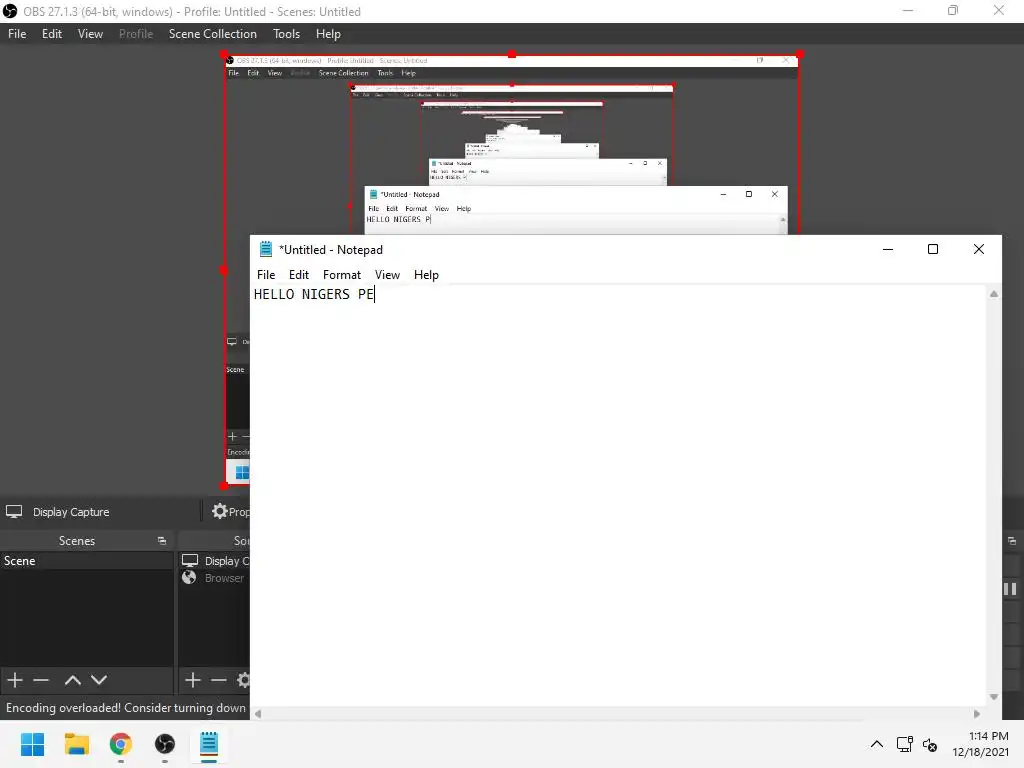Open the OBS Profile menu
The width and height of the screenshot is (1024, 768).
point(136,34)
